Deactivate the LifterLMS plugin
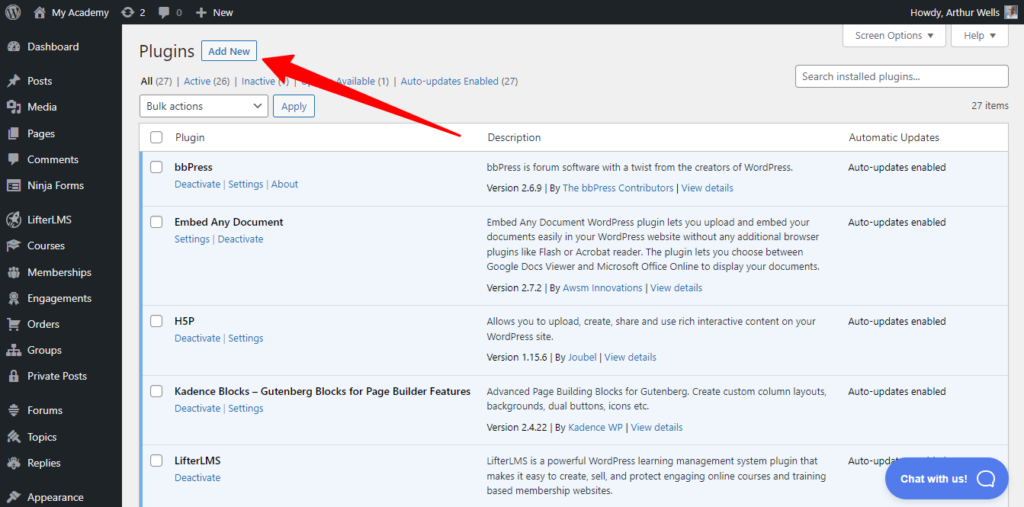Screen dimensions: 1024x507 coord(197,478)
